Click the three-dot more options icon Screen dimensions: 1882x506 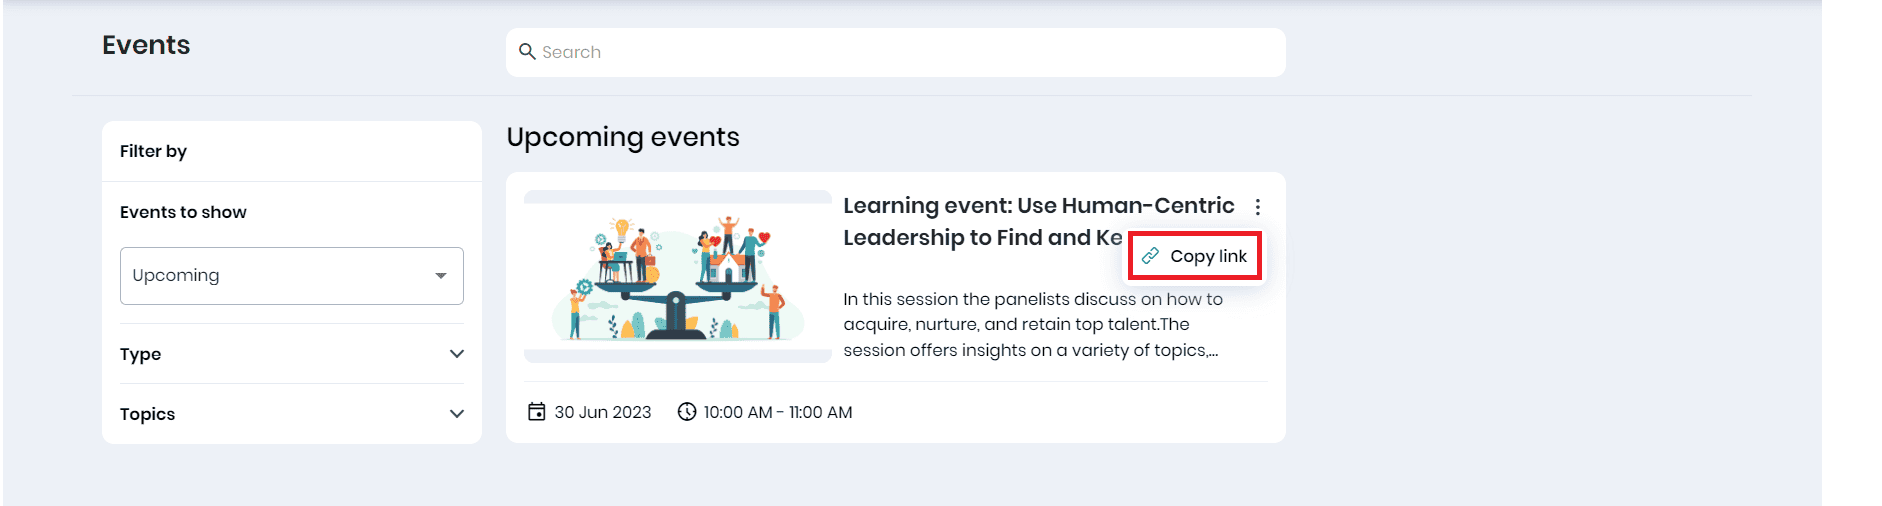tap(1257, 207)
